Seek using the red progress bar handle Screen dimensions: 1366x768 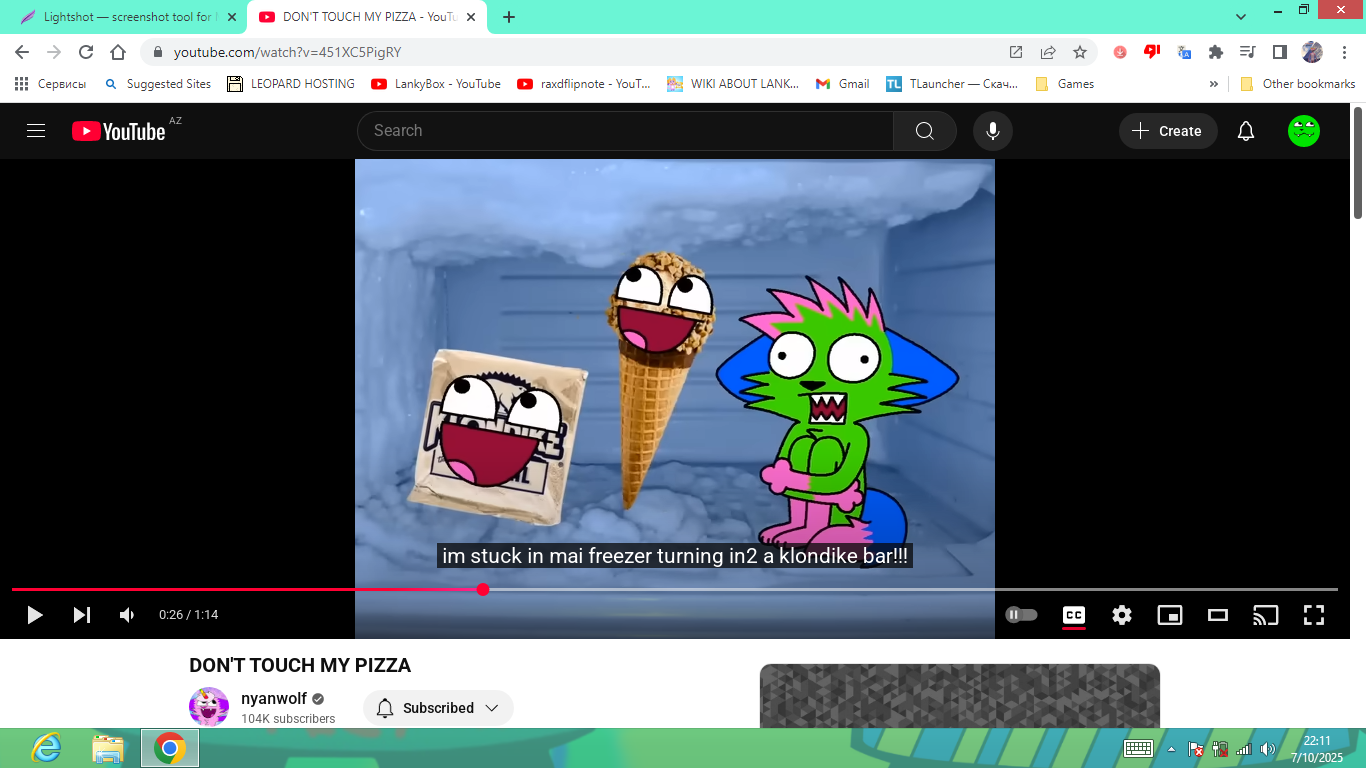click(x=483, y=589)
